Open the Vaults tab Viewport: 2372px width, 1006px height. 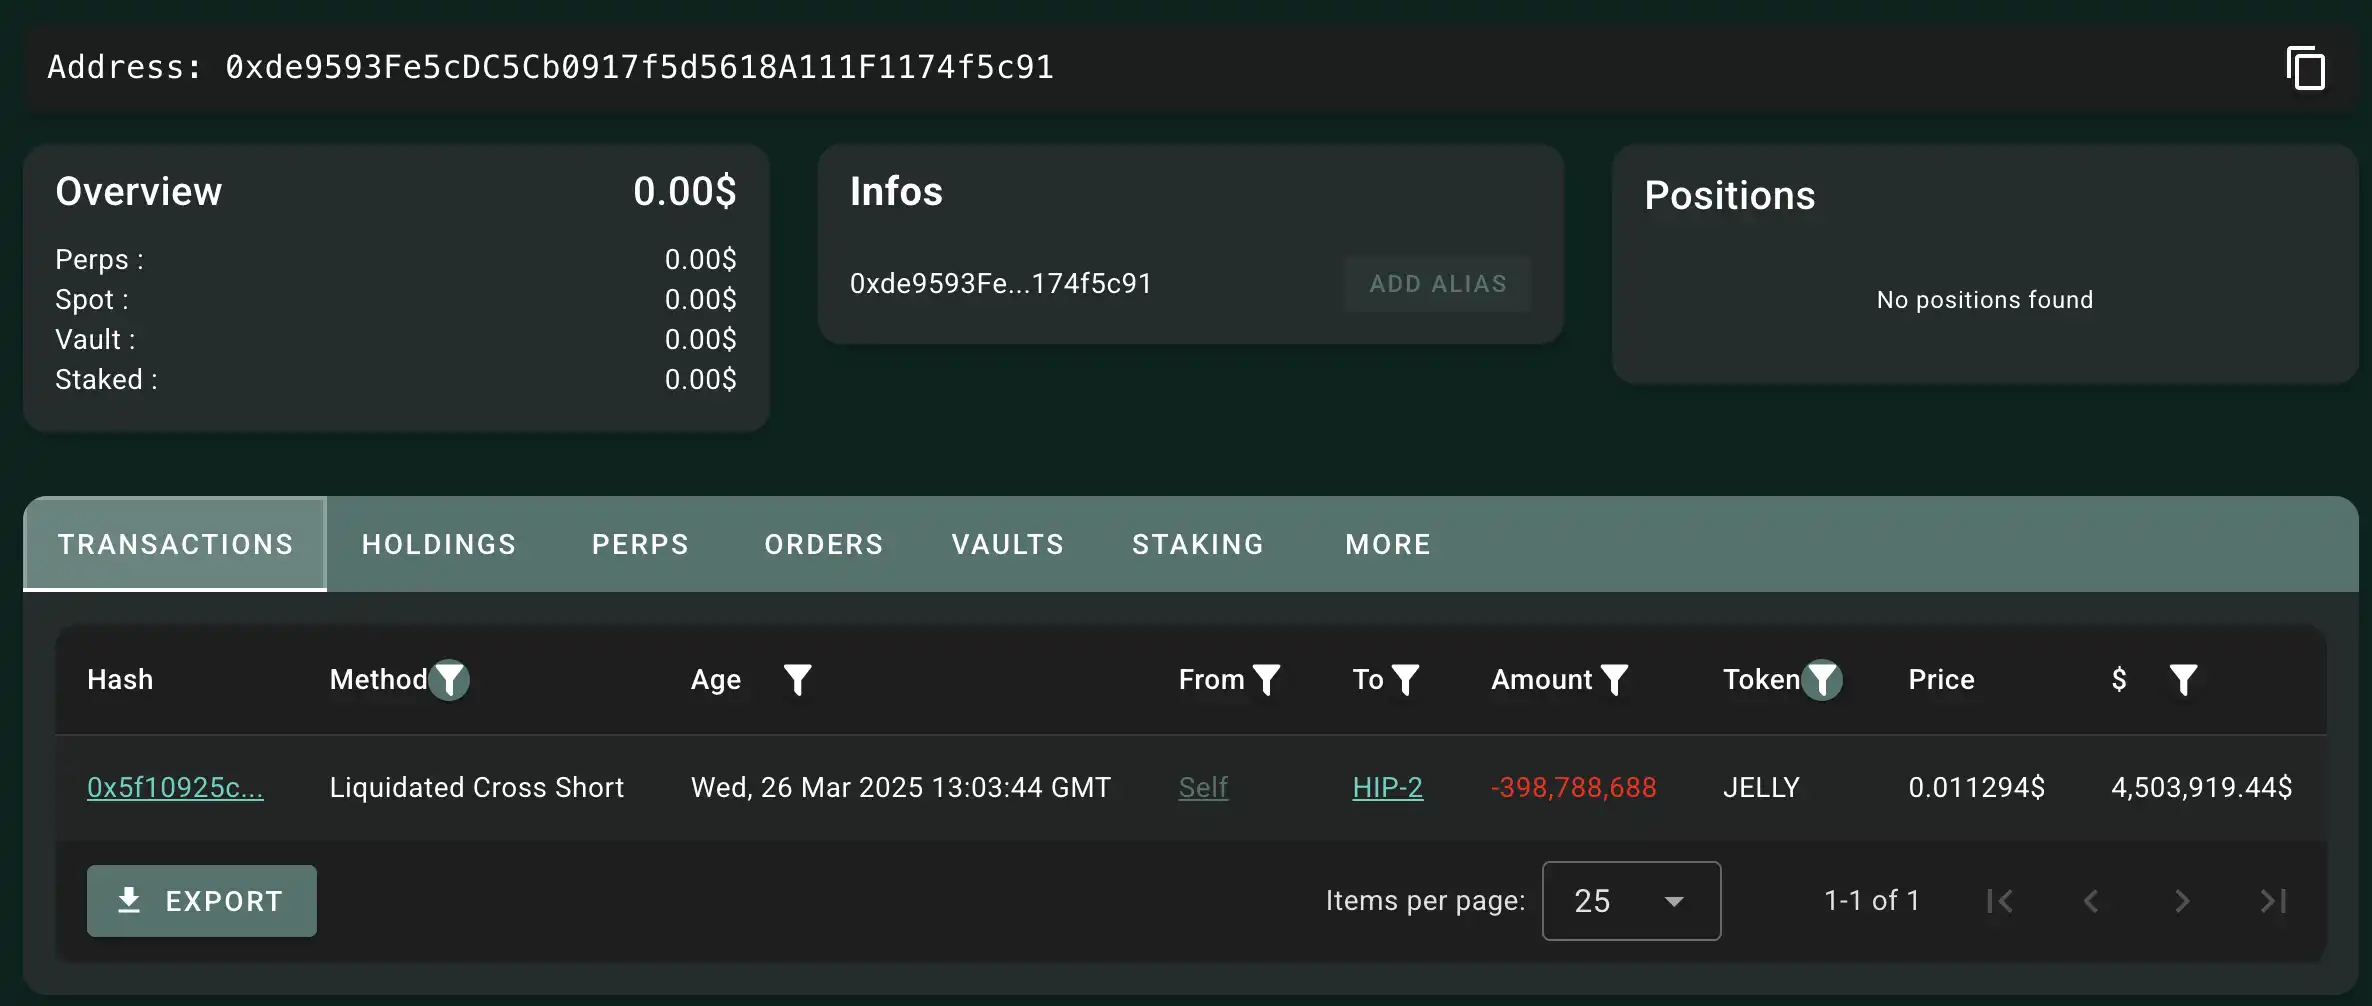(1007, 544)
